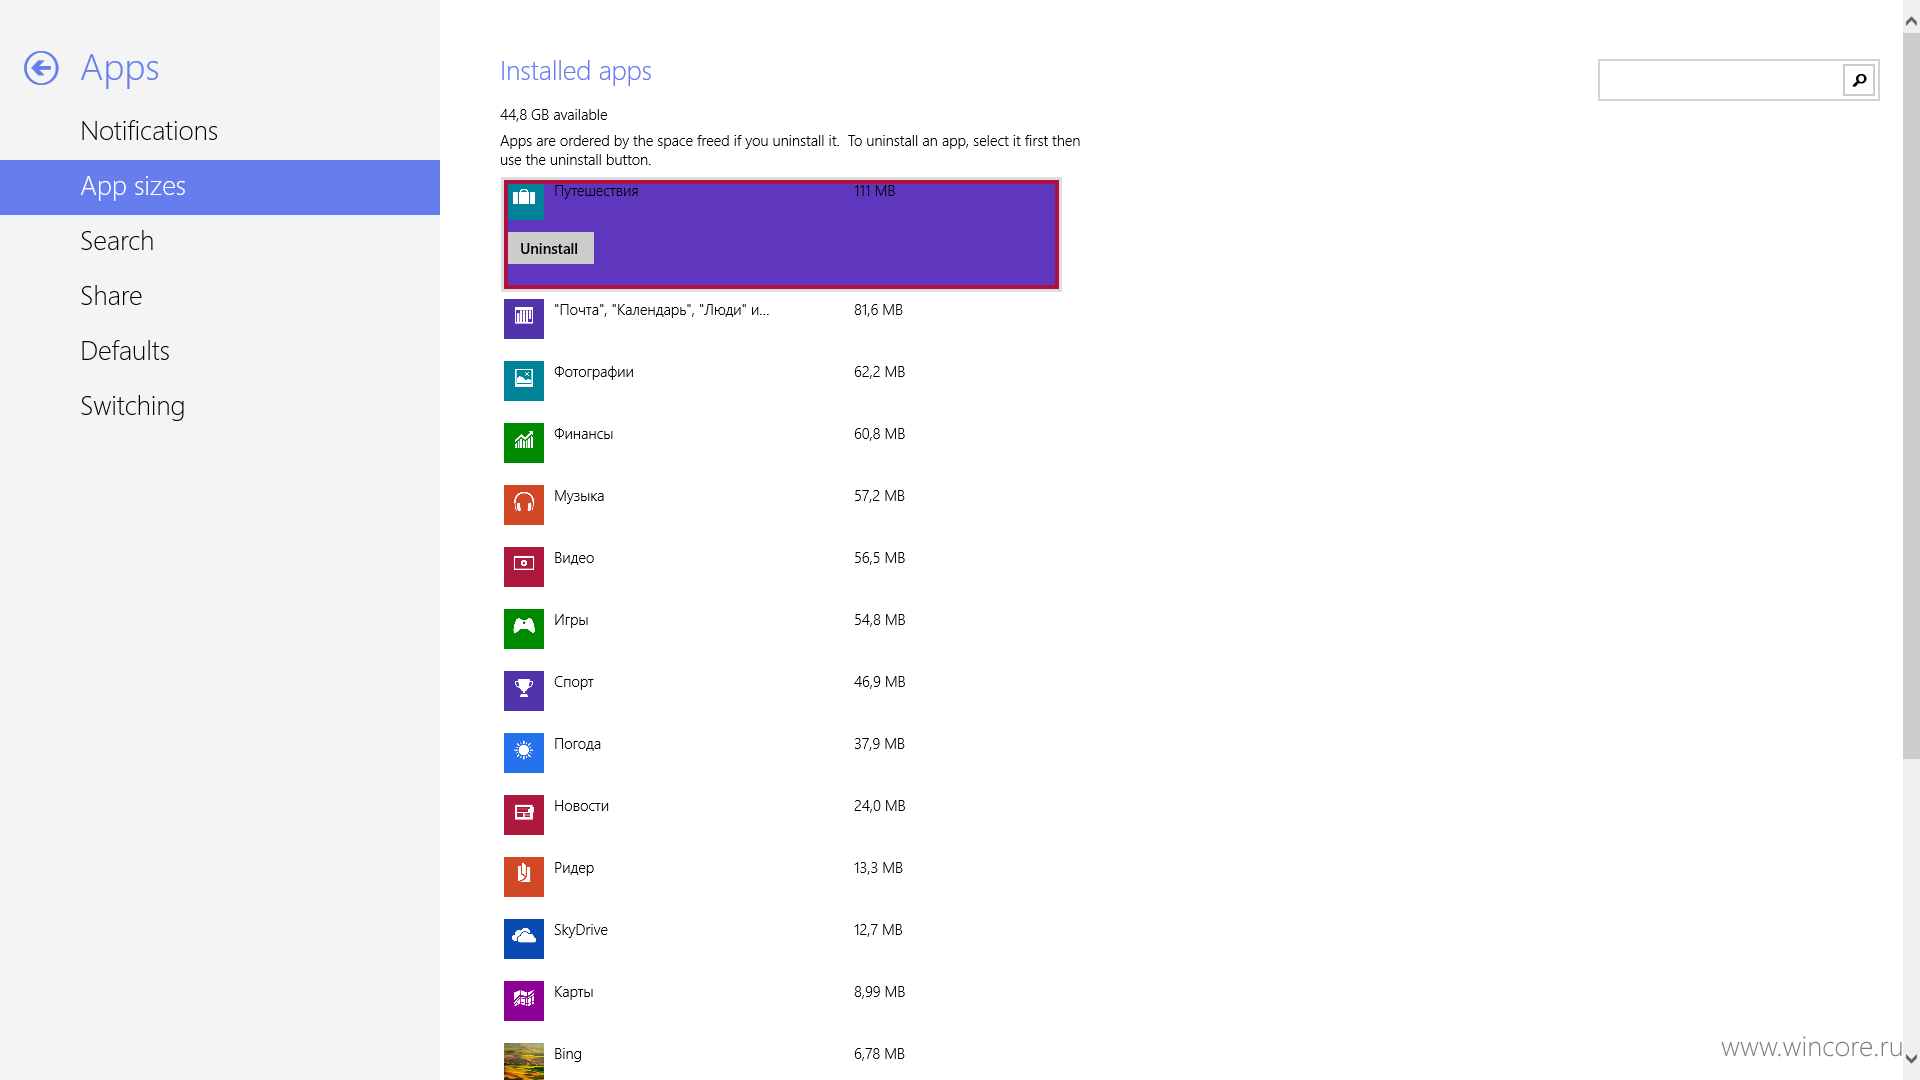Select the SkyDrive cloud icon

524,938
